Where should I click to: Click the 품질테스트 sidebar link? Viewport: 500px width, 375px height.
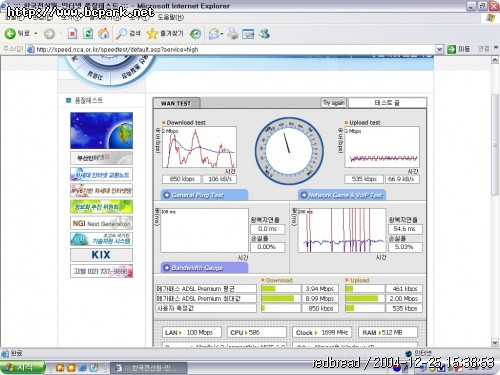[x=88, y=100]
